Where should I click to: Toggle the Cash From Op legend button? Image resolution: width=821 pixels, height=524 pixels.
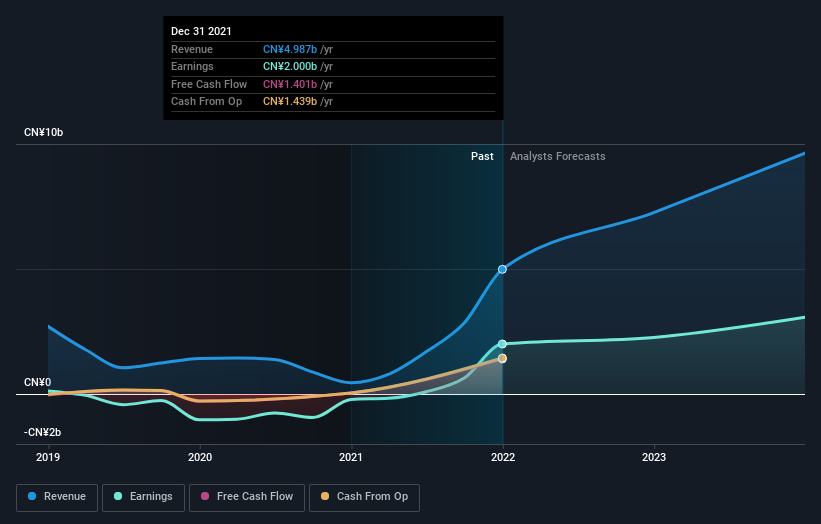pyautogui.click(x=364, y=497)
